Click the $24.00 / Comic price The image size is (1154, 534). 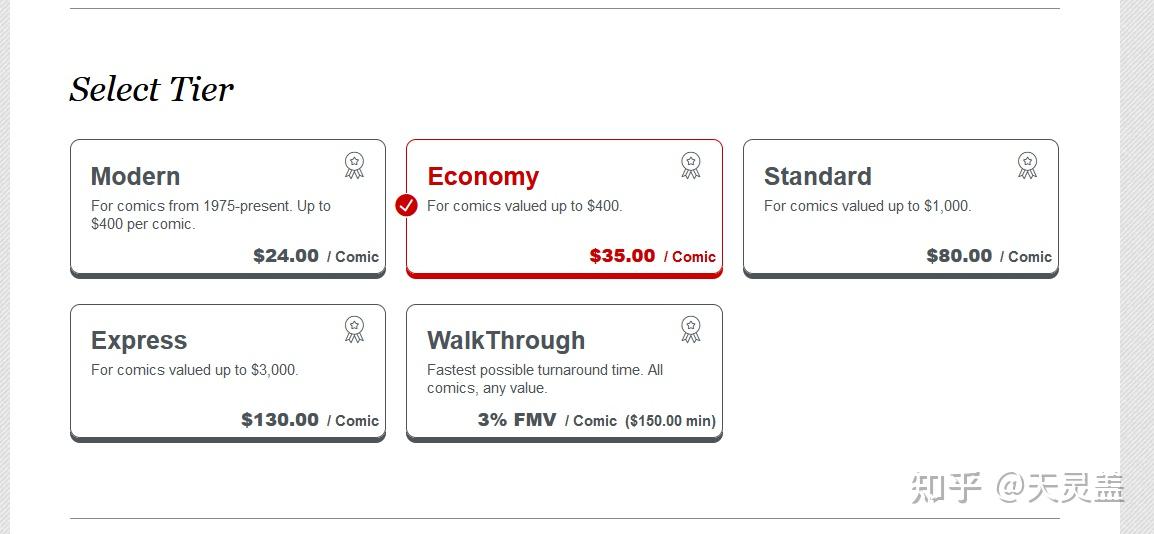316,256
